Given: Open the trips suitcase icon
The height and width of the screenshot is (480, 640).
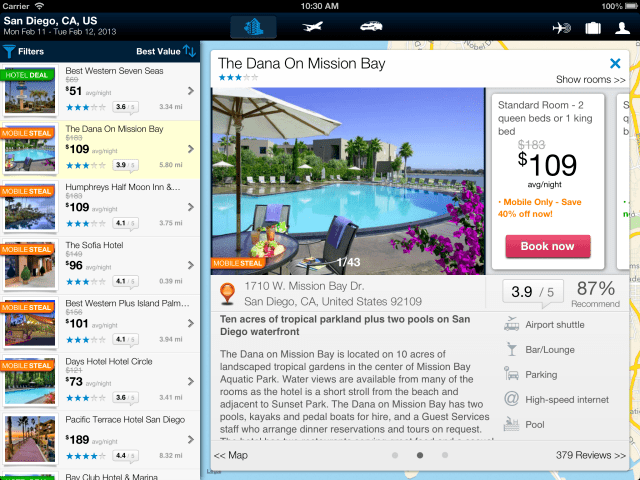Looking at the screenshot, I should pyautogui.click(x=593, y=28).
